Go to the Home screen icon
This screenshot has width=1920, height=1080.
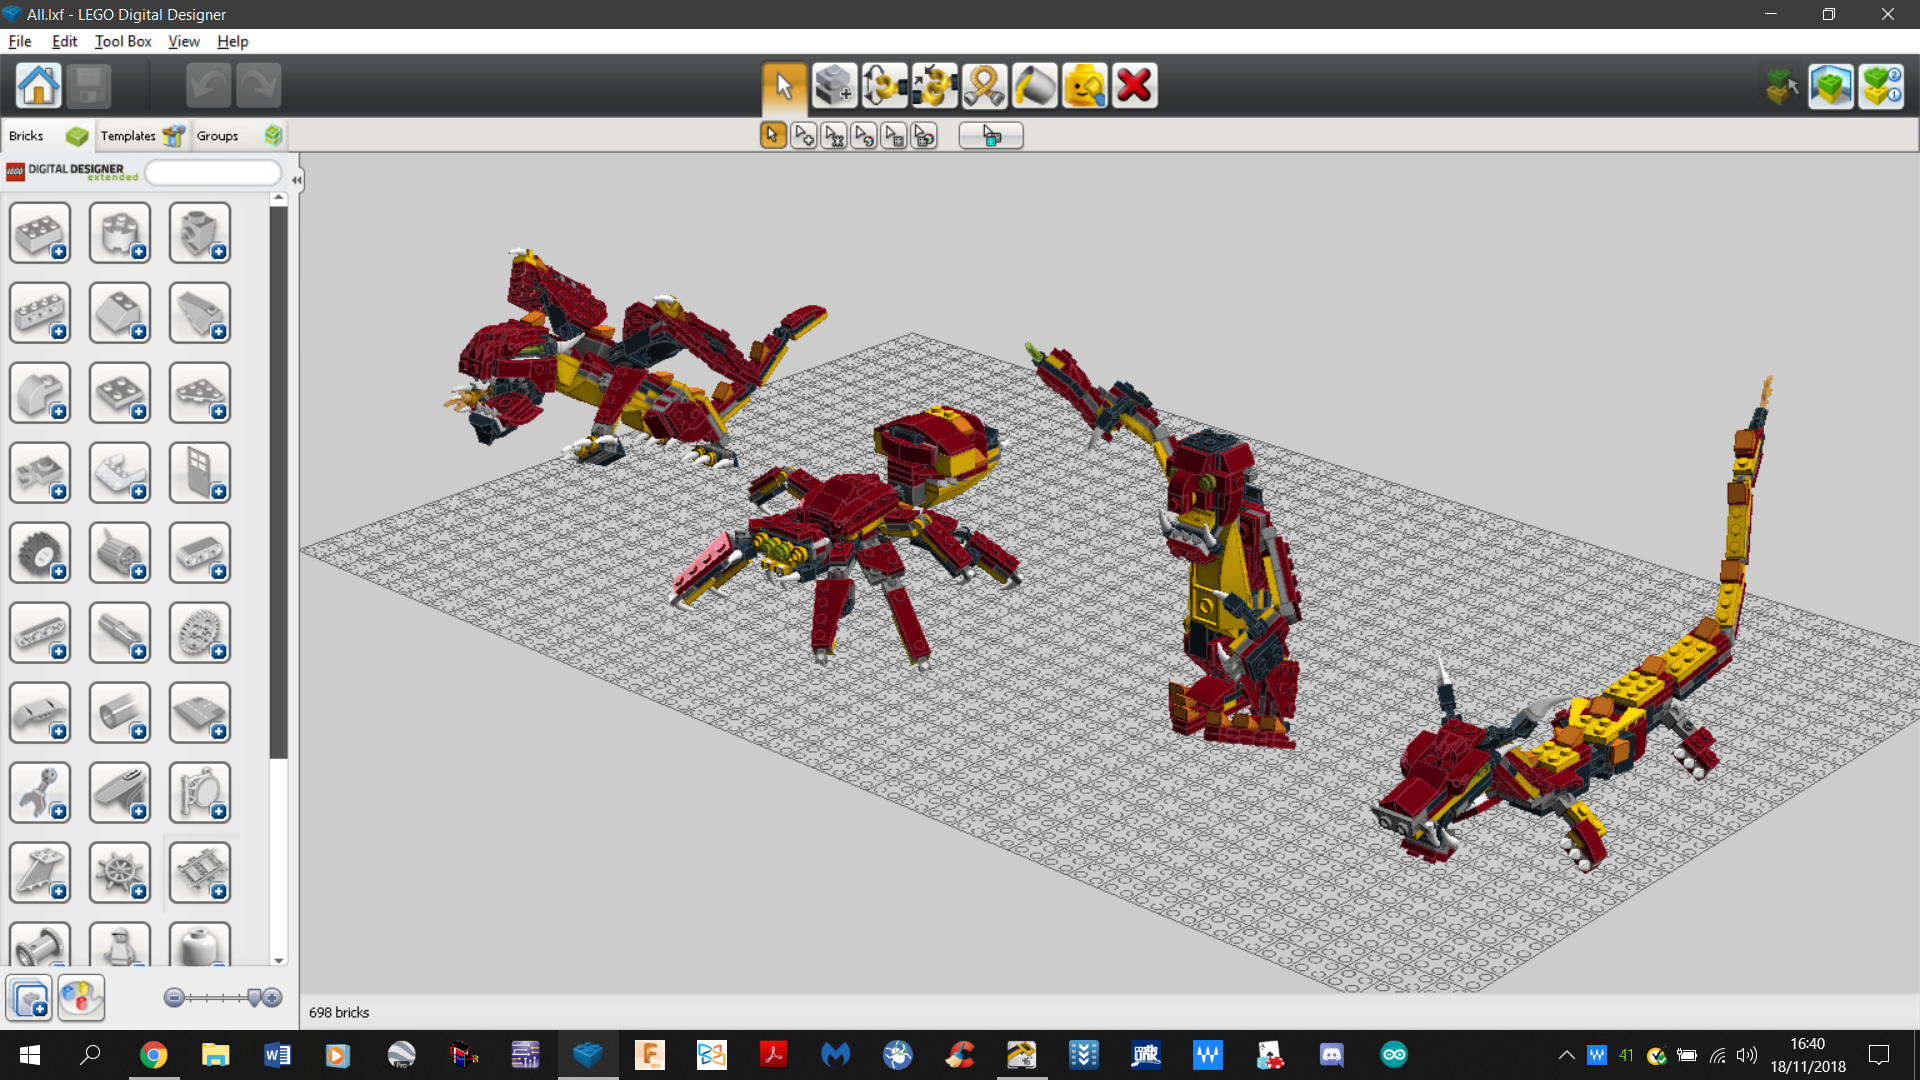[39, 86]
